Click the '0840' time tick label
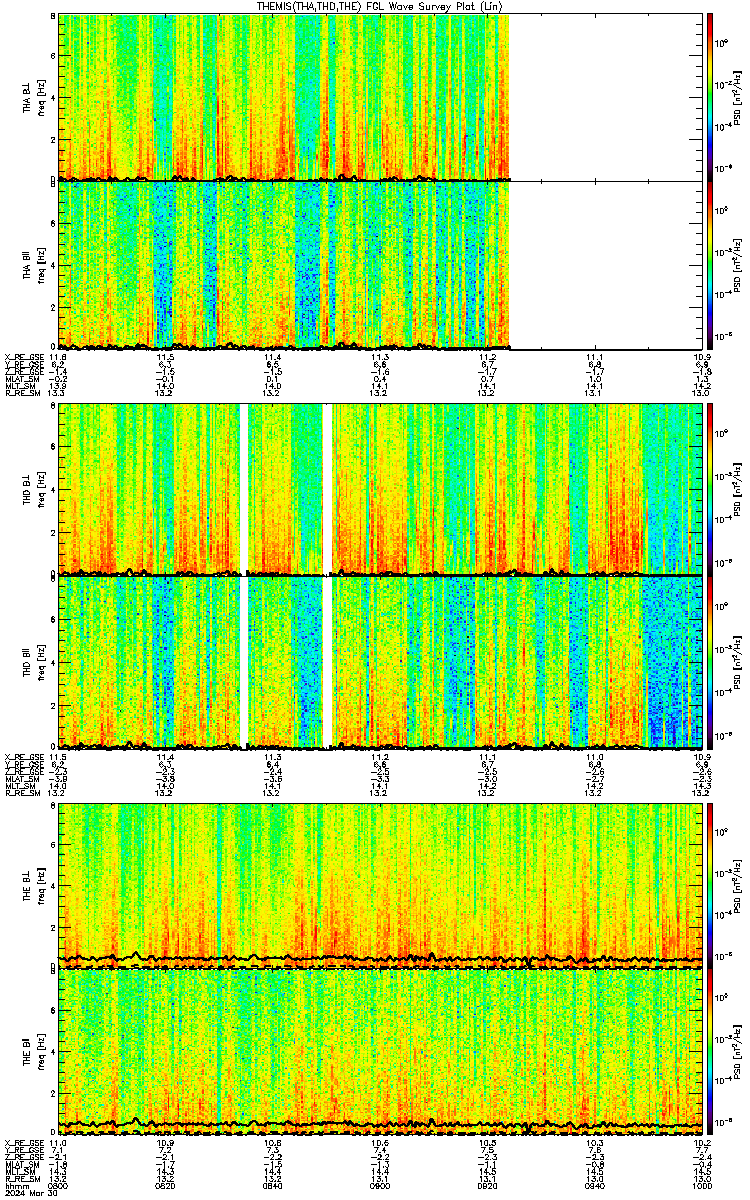This screenshot has width=750, height=1200. [x=273, y=1186]
